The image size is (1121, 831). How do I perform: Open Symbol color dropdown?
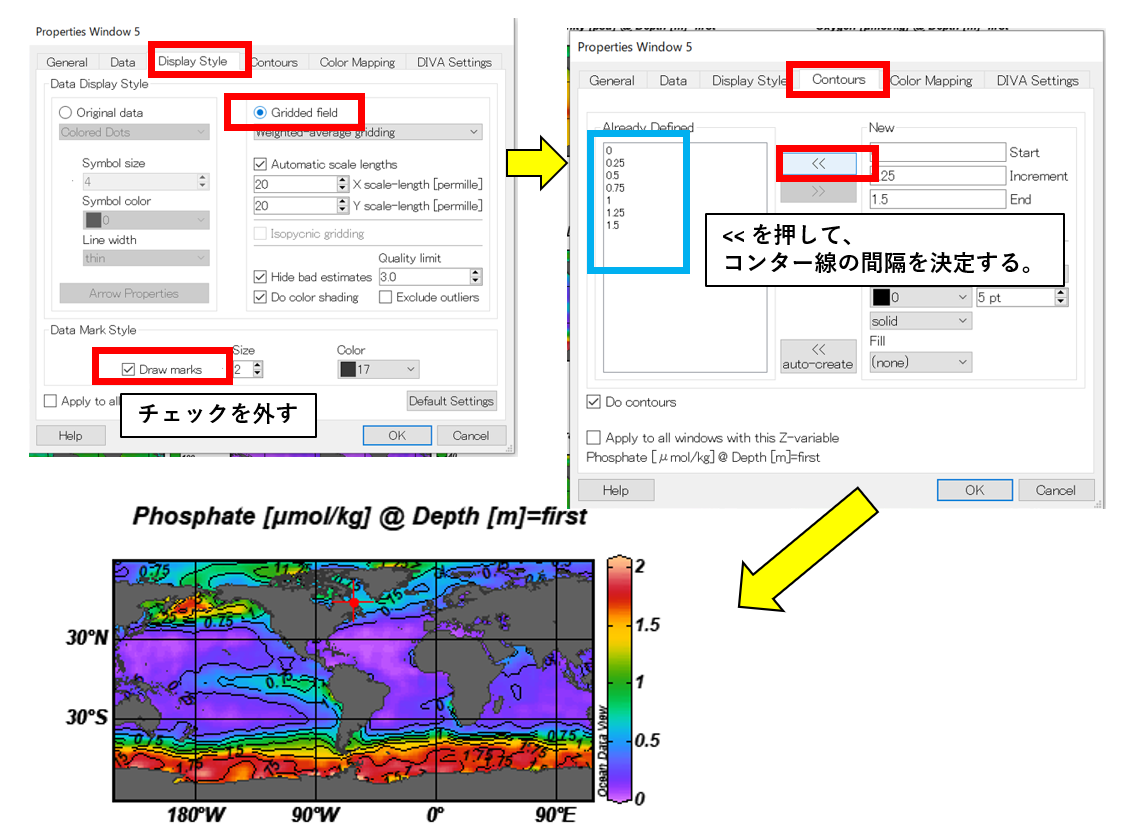(x=147, y=220)
